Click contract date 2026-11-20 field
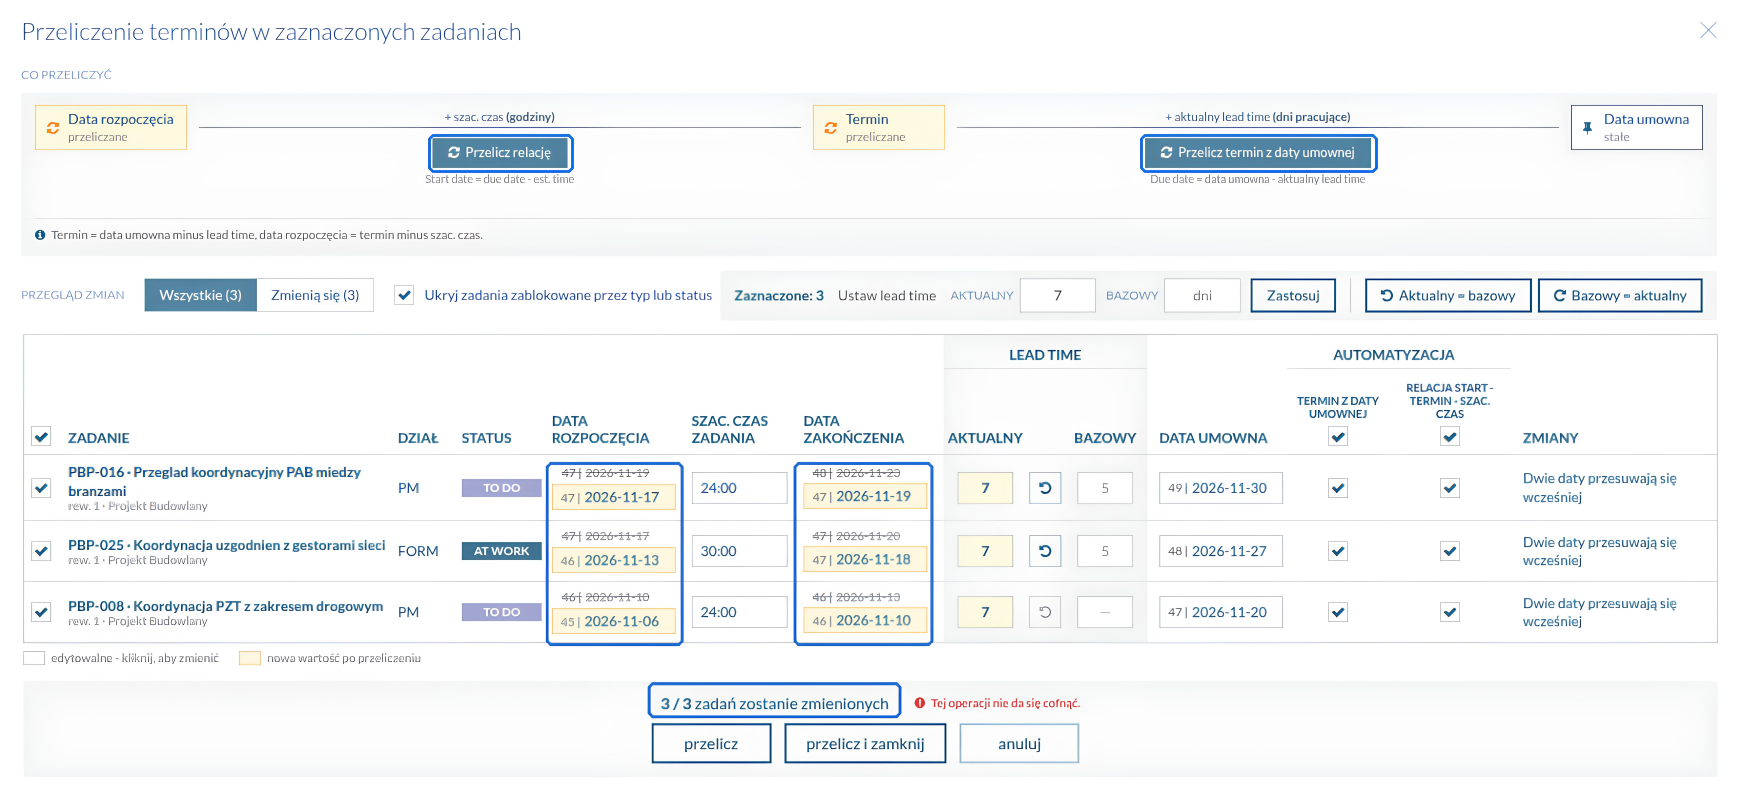Viewport: 1737px width, 790px height. [1221, 612]
